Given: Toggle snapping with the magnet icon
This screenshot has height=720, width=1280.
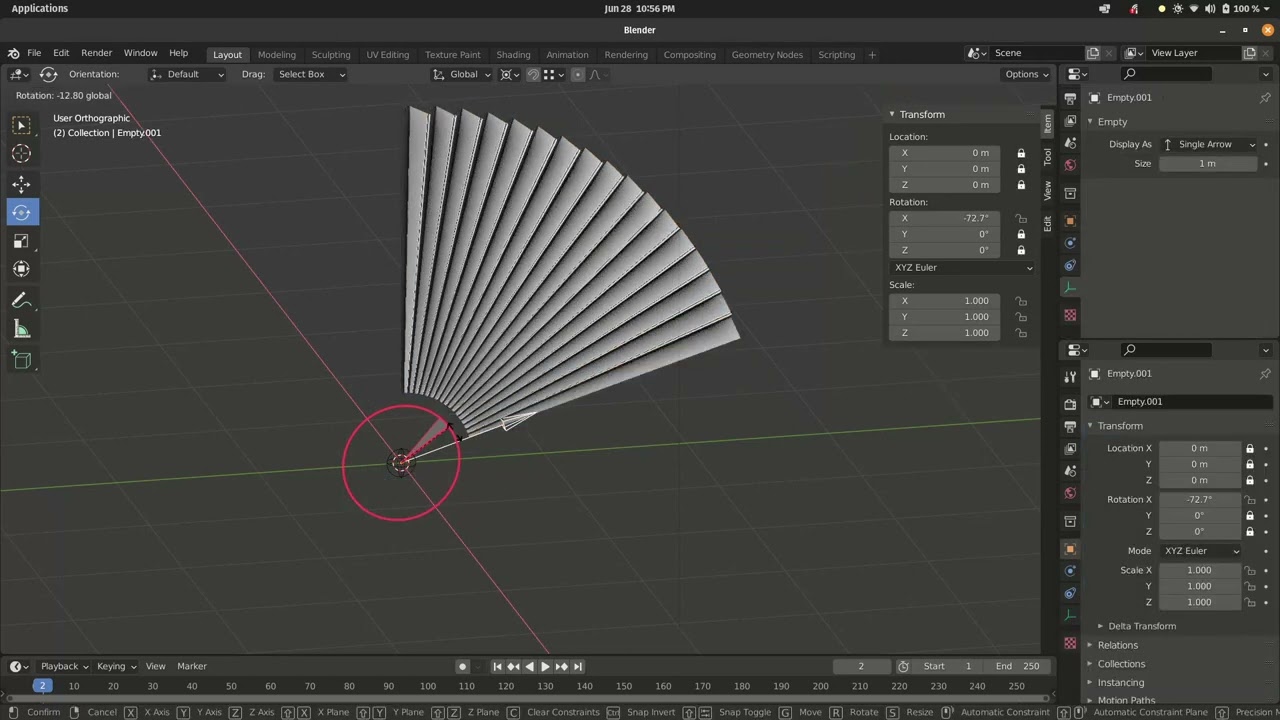Looking at the screenshot, I should pyautogui.click(x=534, y=74).
